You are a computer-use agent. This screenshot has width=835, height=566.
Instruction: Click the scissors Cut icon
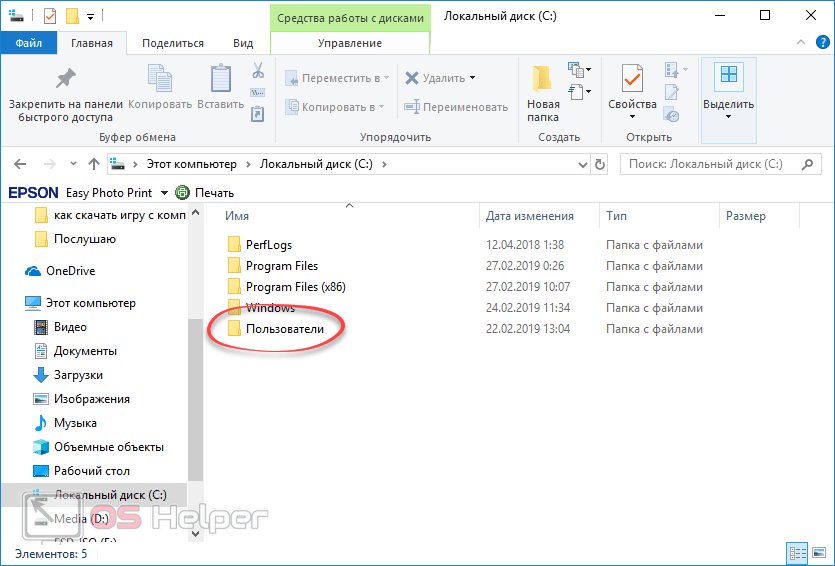(x=258, y=71)
